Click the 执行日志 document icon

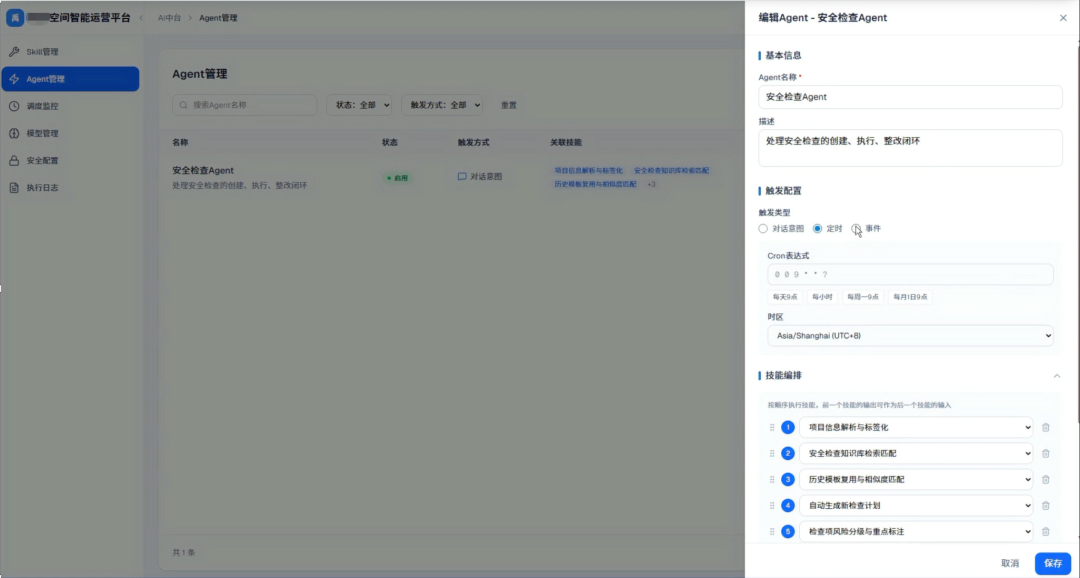14,187
